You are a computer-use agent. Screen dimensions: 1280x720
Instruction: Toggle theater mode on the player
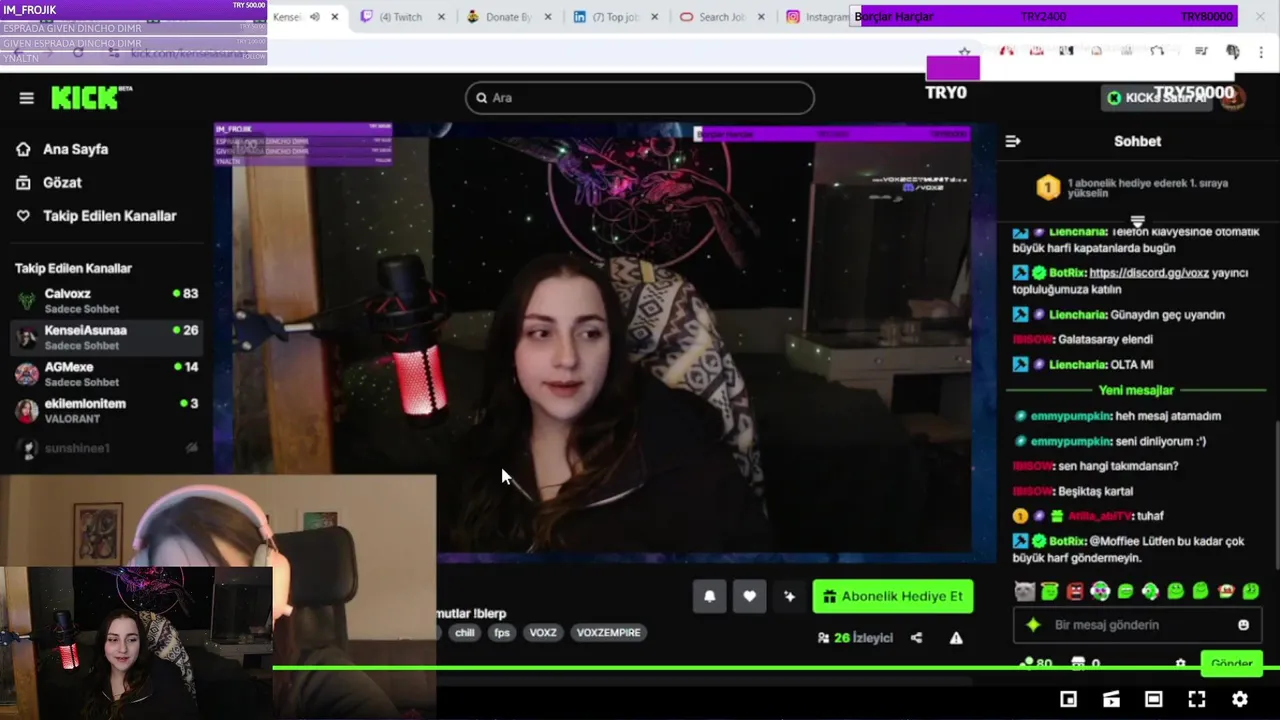1153,699
